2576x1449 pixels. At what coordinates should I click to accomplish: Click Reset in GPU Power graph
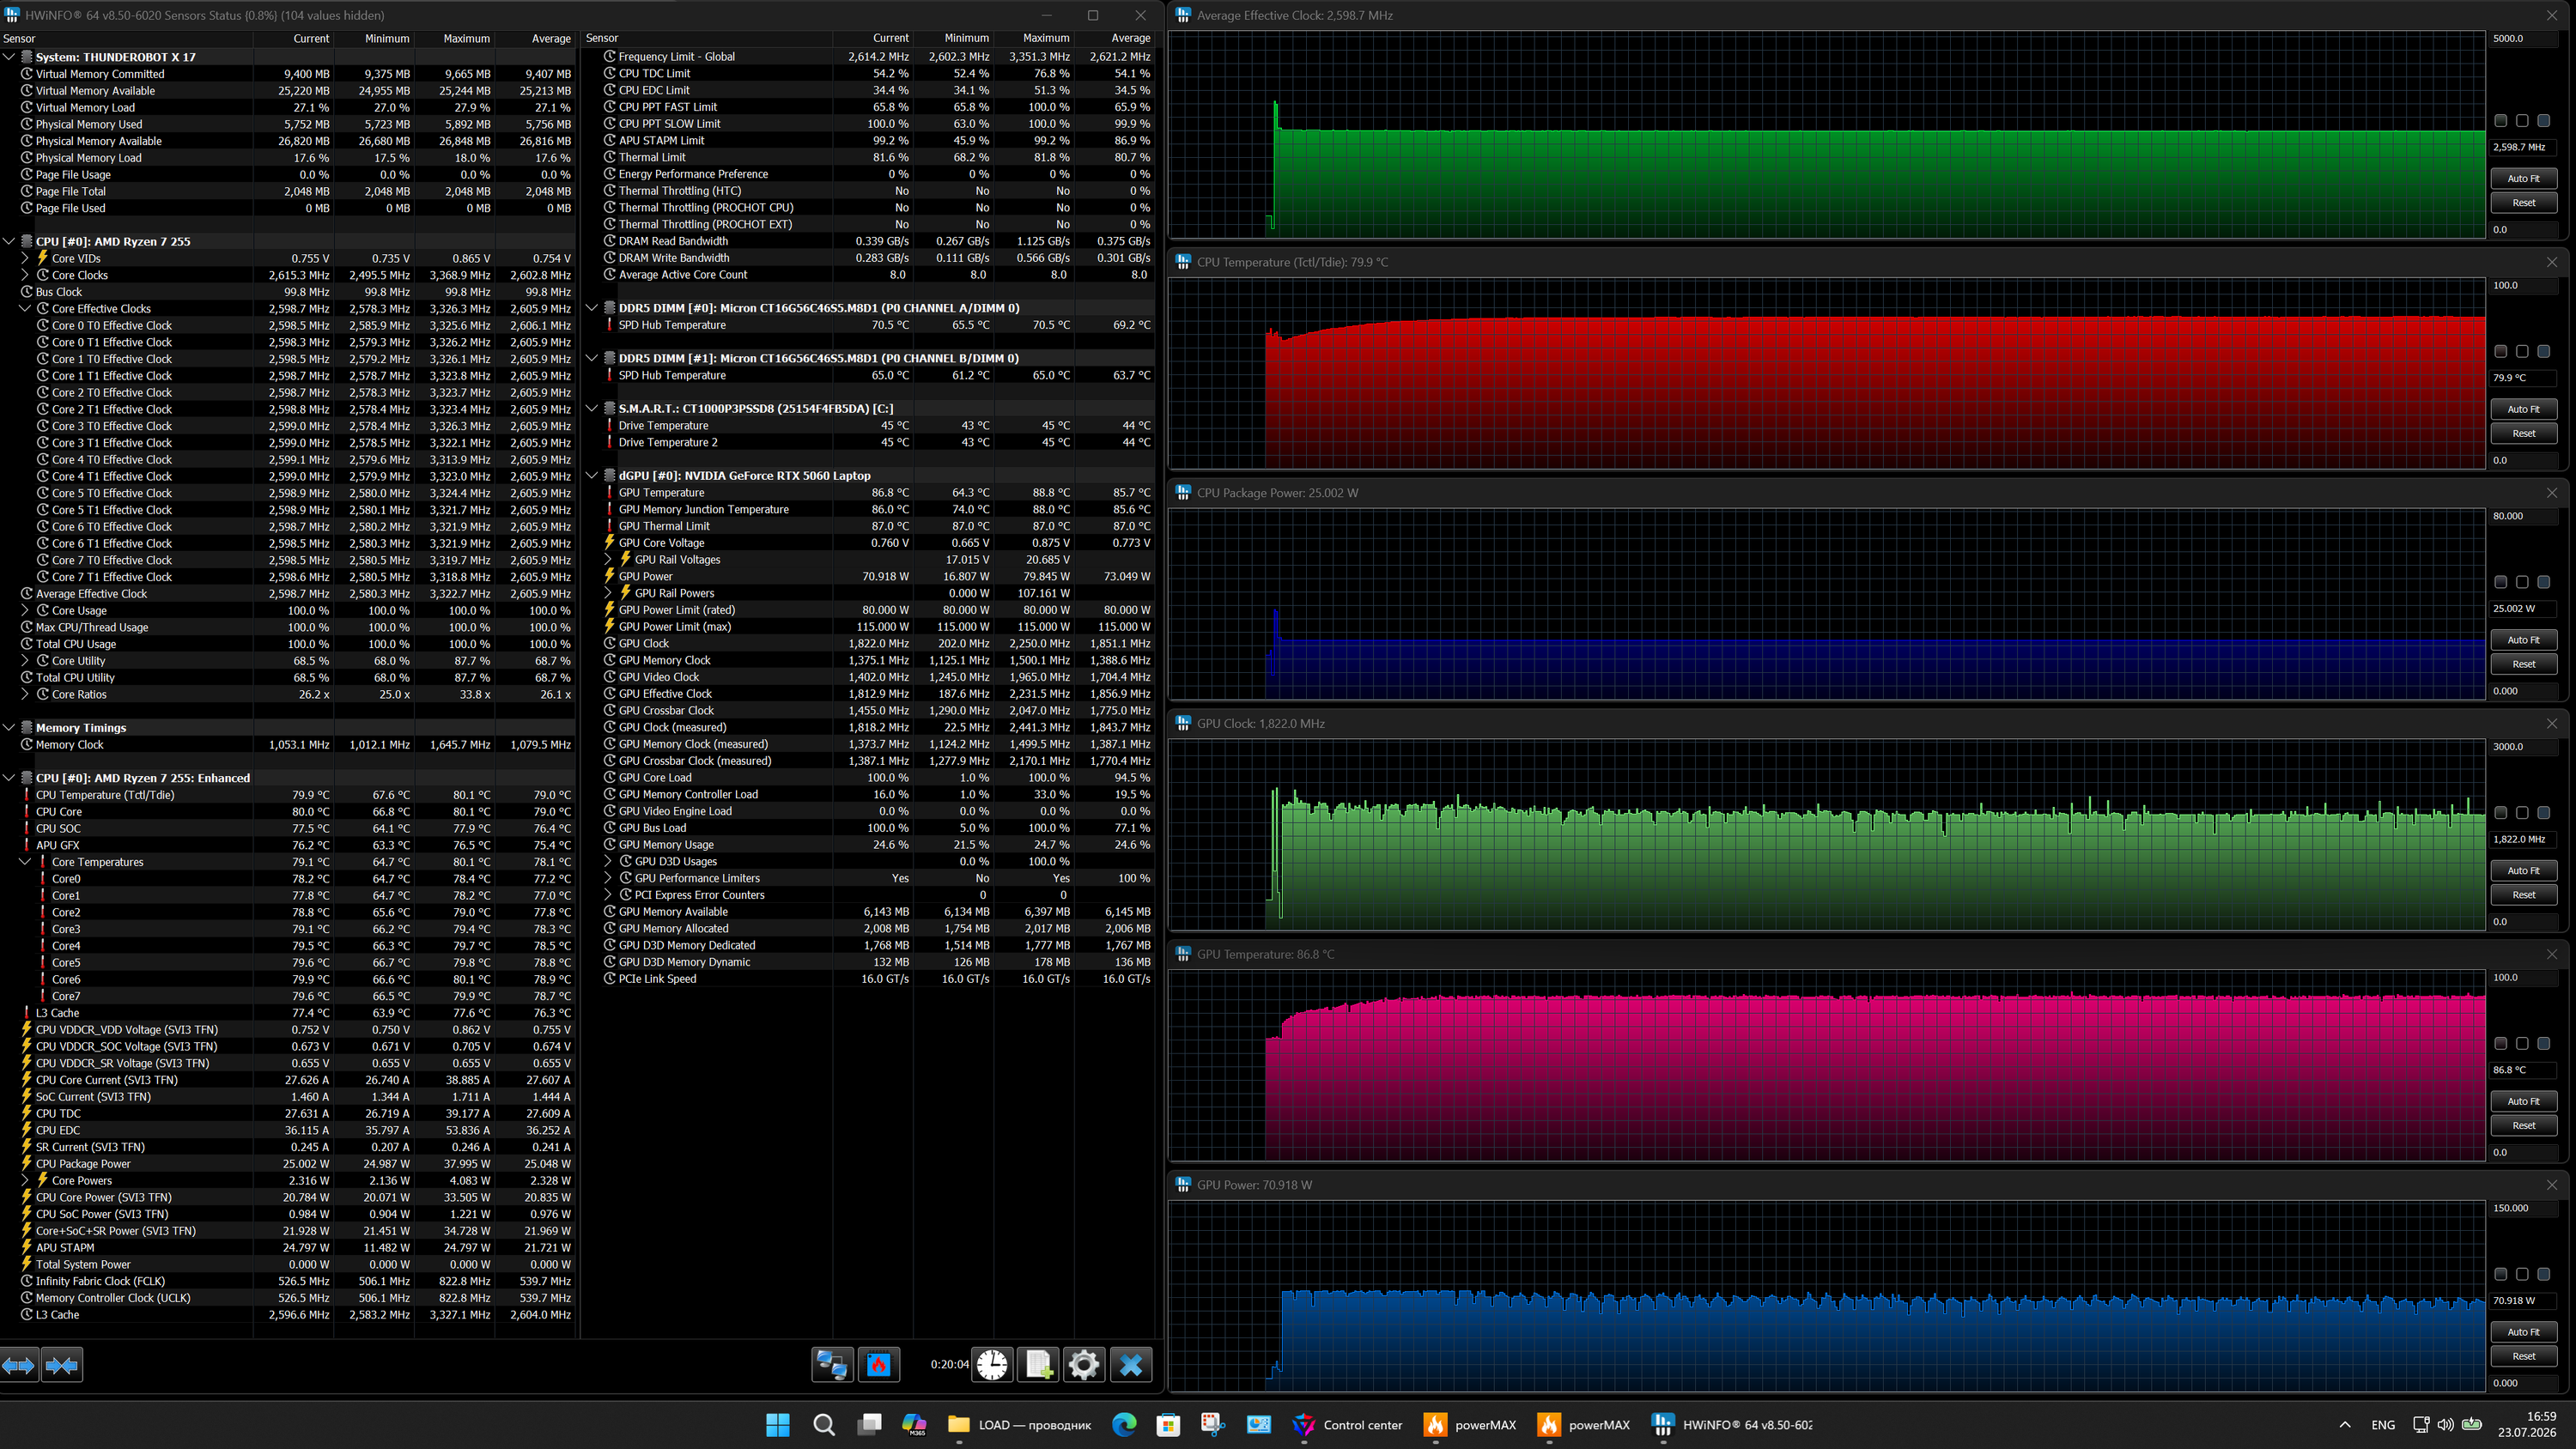click(2523, 1357)
